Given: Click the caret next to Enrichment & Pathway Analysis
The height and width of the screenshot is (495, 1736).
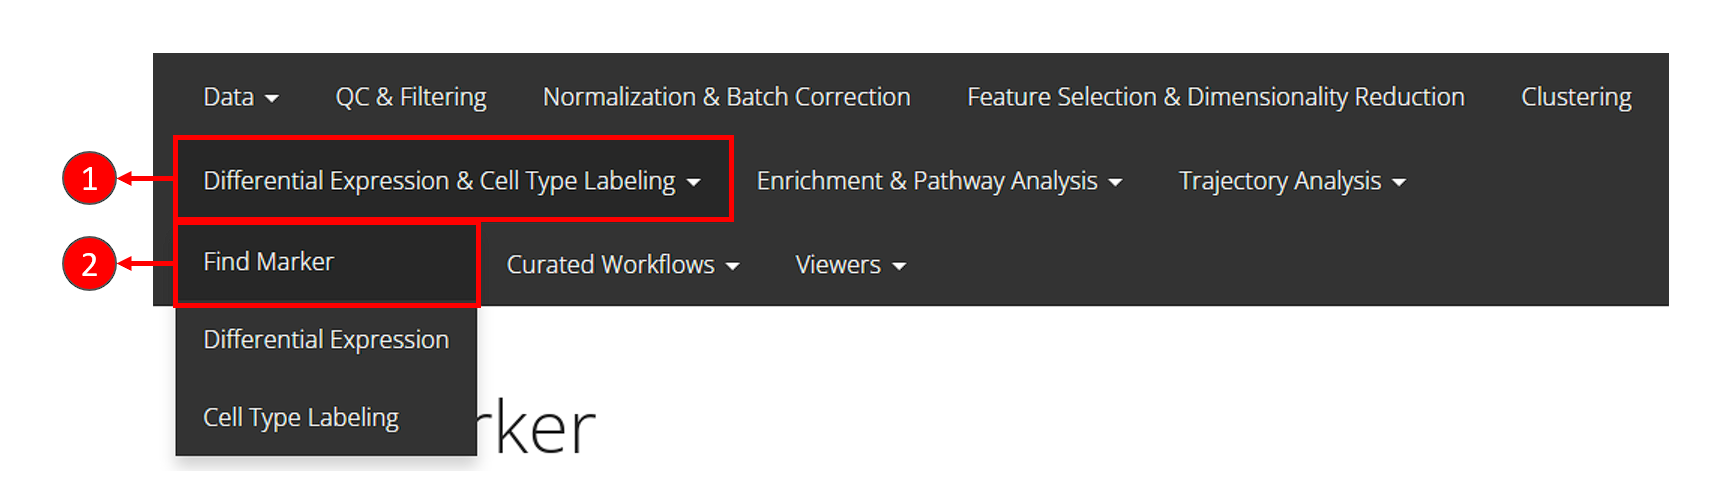Looking at the screenshot, I should pos(1115,182).
